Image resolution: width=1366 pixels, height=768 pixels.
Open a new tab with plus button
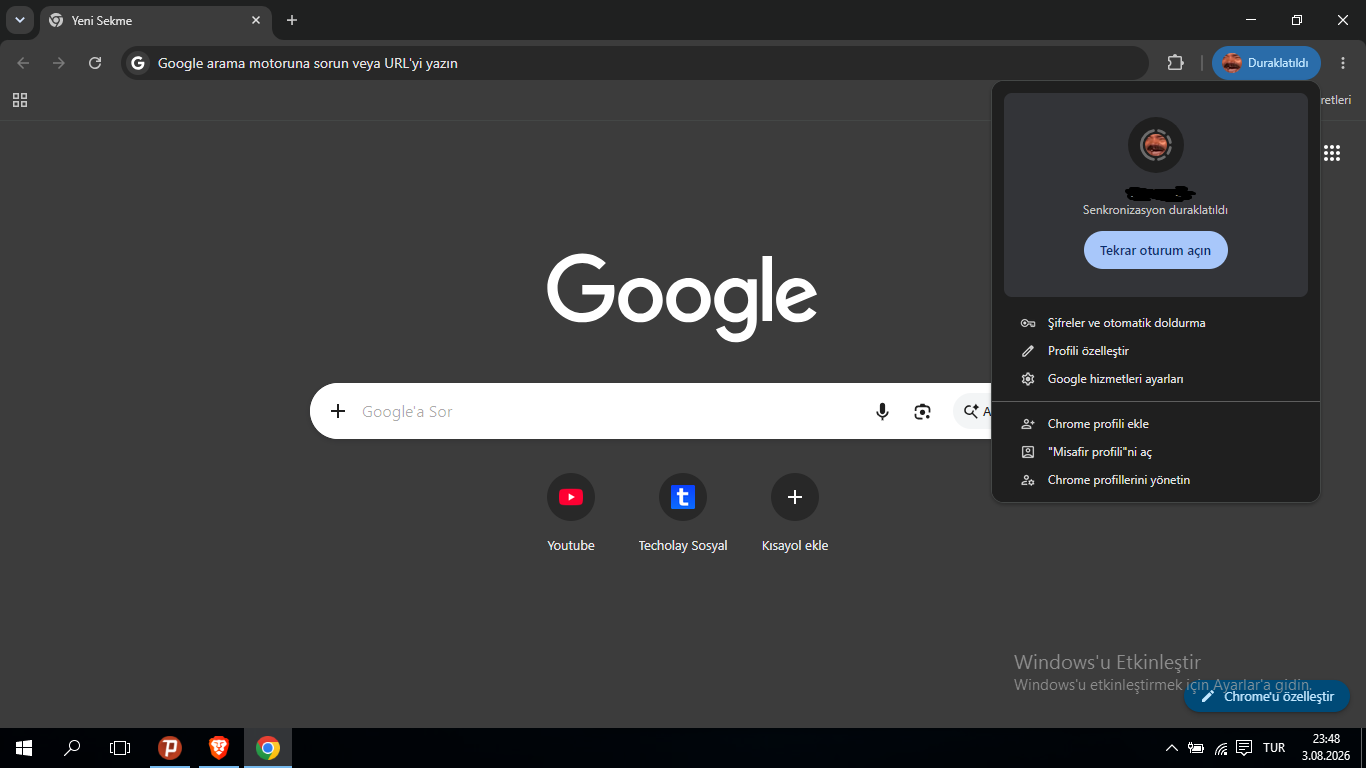[292, 20]
